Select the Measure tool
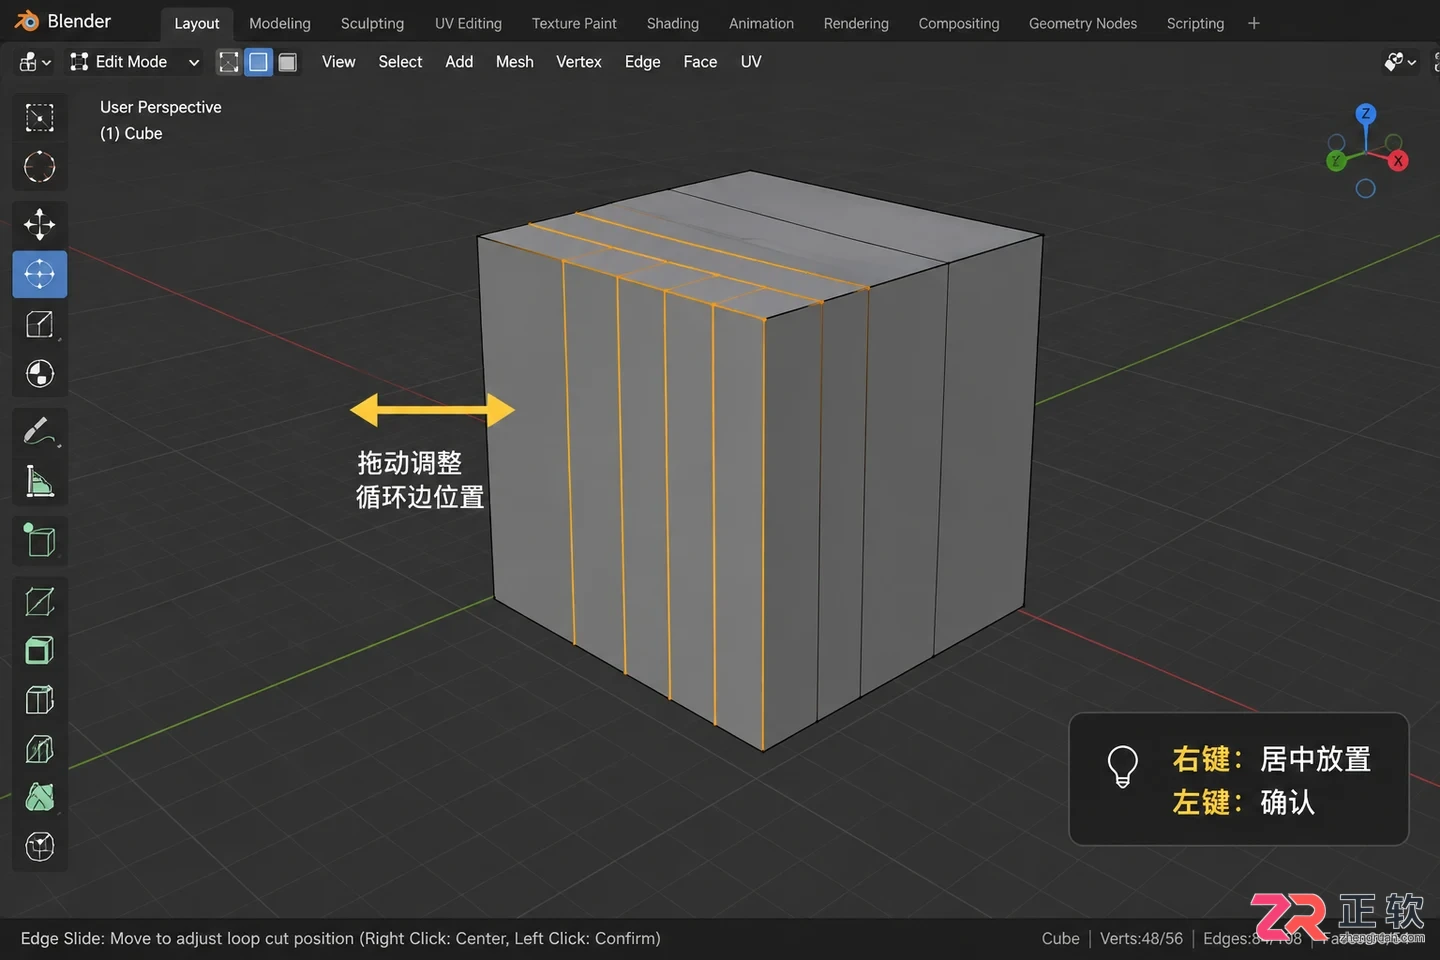The width and height of the screenshot is (1440, 960). pyautogui.click(x=40, y=482)
